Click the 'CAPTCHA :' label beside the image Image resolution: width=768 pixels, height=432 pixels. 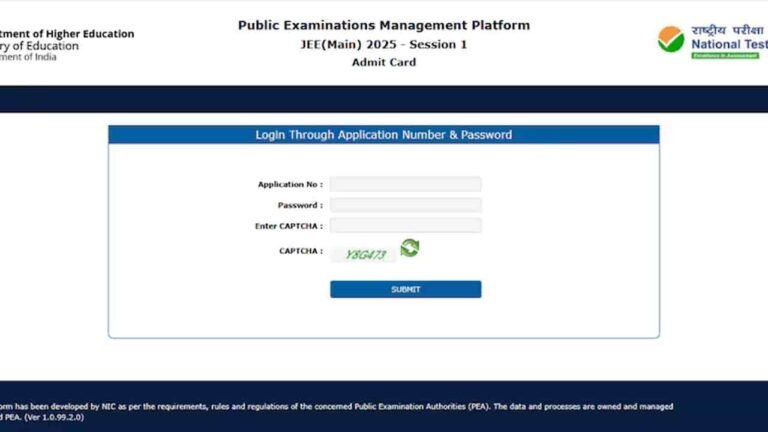coord(300,251)
